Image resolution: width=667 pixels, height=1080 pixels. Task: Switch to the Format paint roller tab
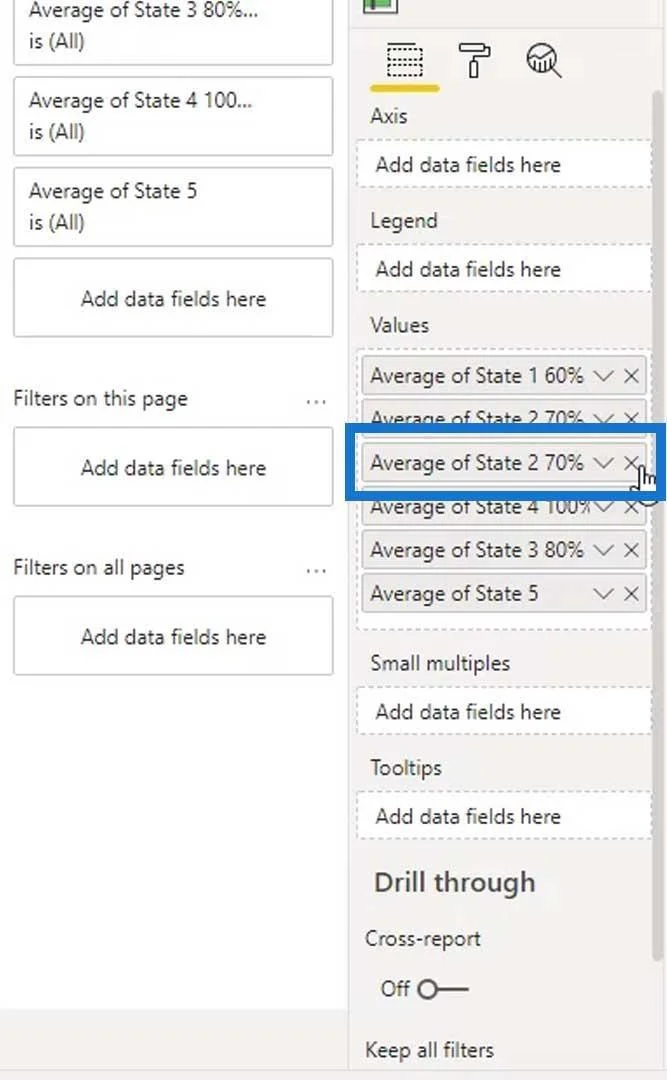(x=474, y=61)
